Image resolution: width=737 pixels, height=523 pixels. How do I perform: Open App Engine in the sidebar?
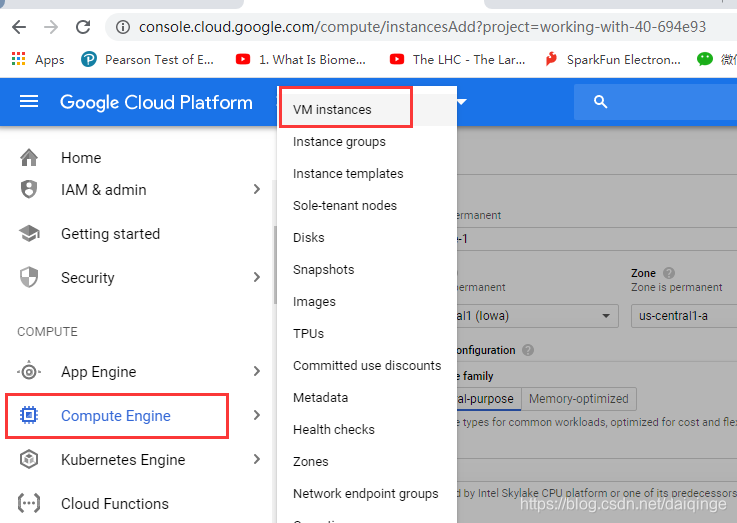[99, 372]
